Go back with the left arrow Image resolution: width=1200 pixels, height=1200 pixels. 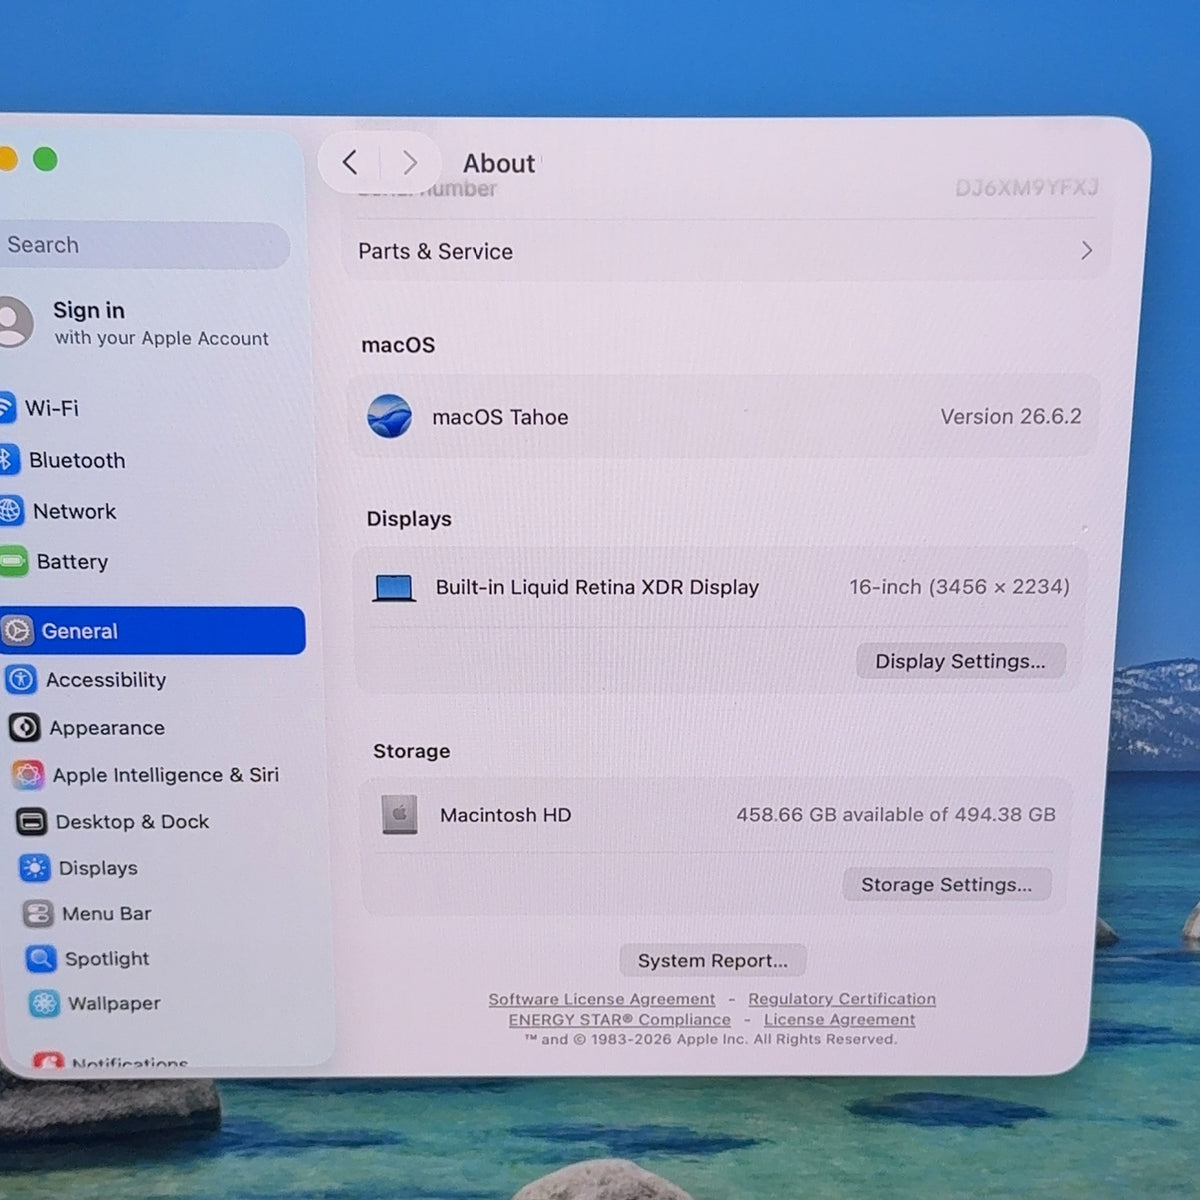pos(350,162)
